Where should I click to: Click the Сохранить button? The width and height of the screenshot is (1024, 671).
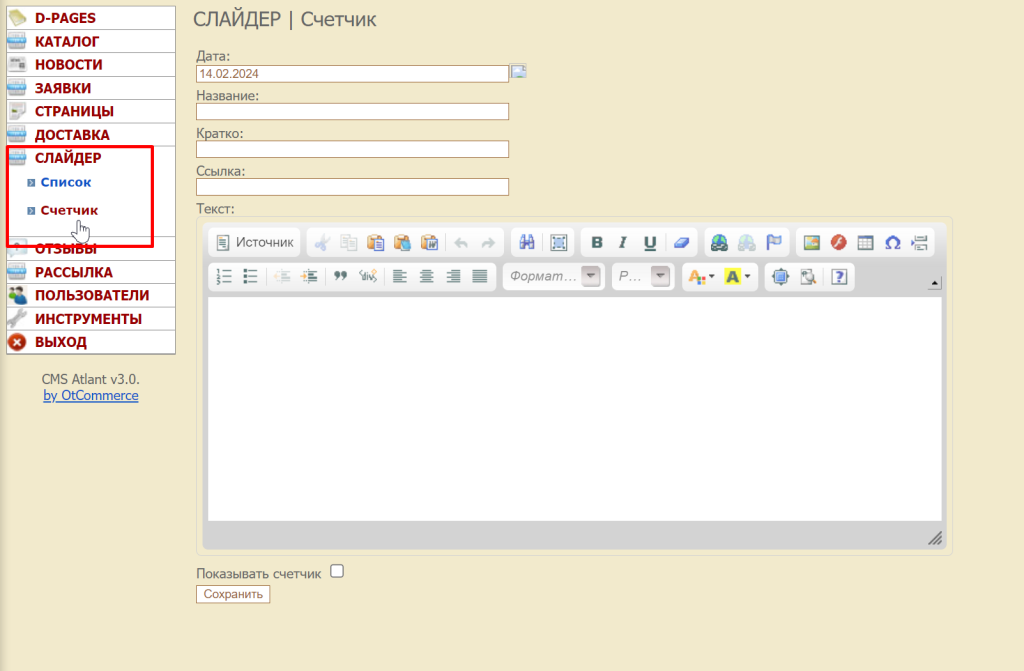[x=233, y=594]
